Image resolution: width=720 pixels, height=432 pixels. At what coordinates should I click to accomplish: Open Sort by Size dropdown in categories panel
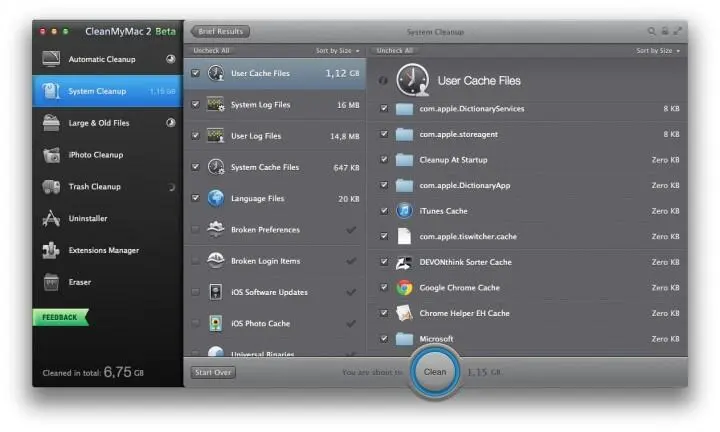[338, 50]
